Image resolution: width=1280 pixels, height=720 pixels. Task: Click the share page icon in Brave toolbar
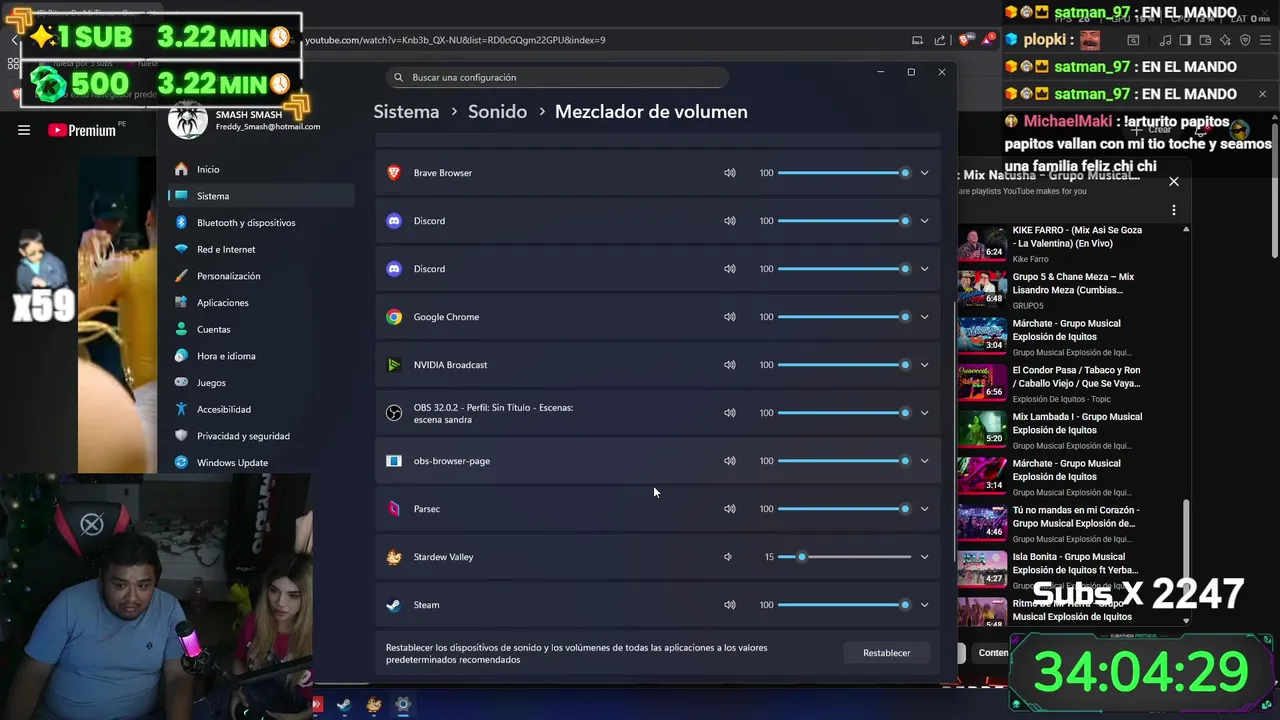pyautogui.click(x=940, y=40)
